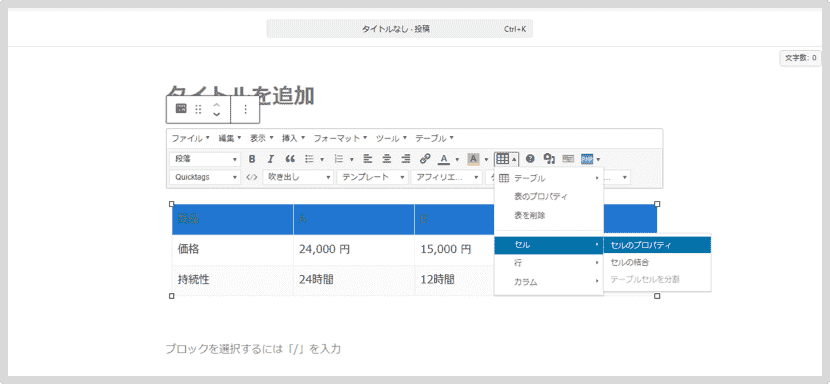Click the insert link icon
Screen dimensions: 830x384
click(x=425, y=159)
